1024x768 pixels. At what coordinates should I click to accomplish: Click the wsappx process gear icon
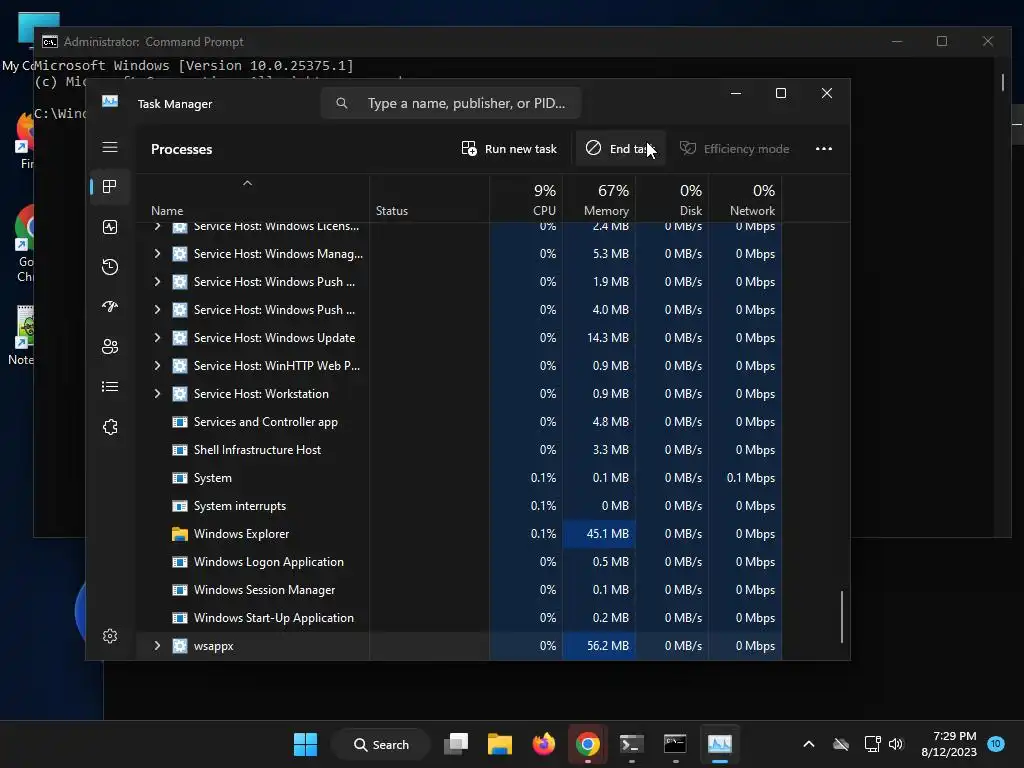click(x=180, y=646)
